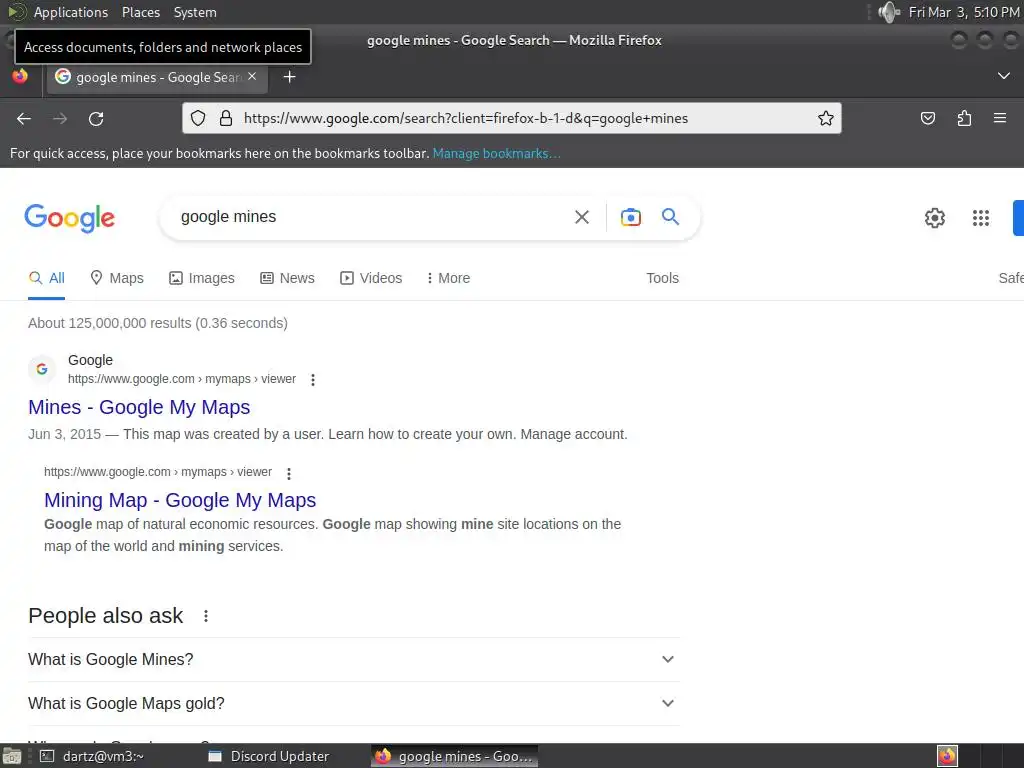Click the padlock site security icon

[x=226, y=118]
